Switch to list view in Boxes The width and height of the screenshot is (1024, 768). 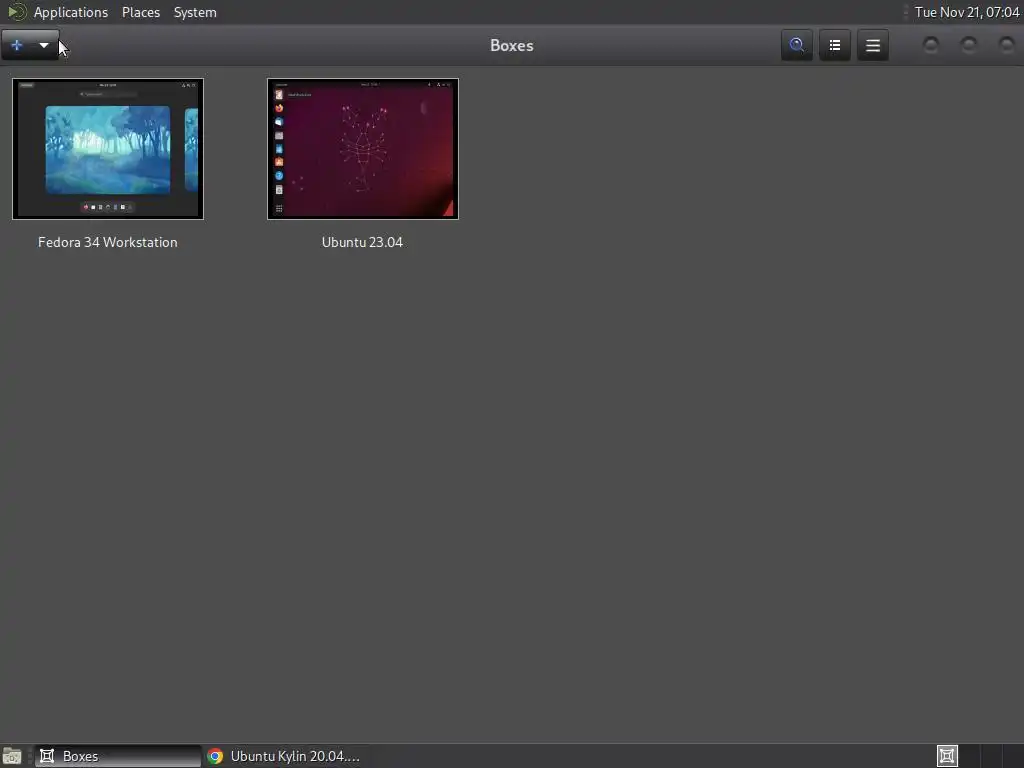click(x=835, y=45)
